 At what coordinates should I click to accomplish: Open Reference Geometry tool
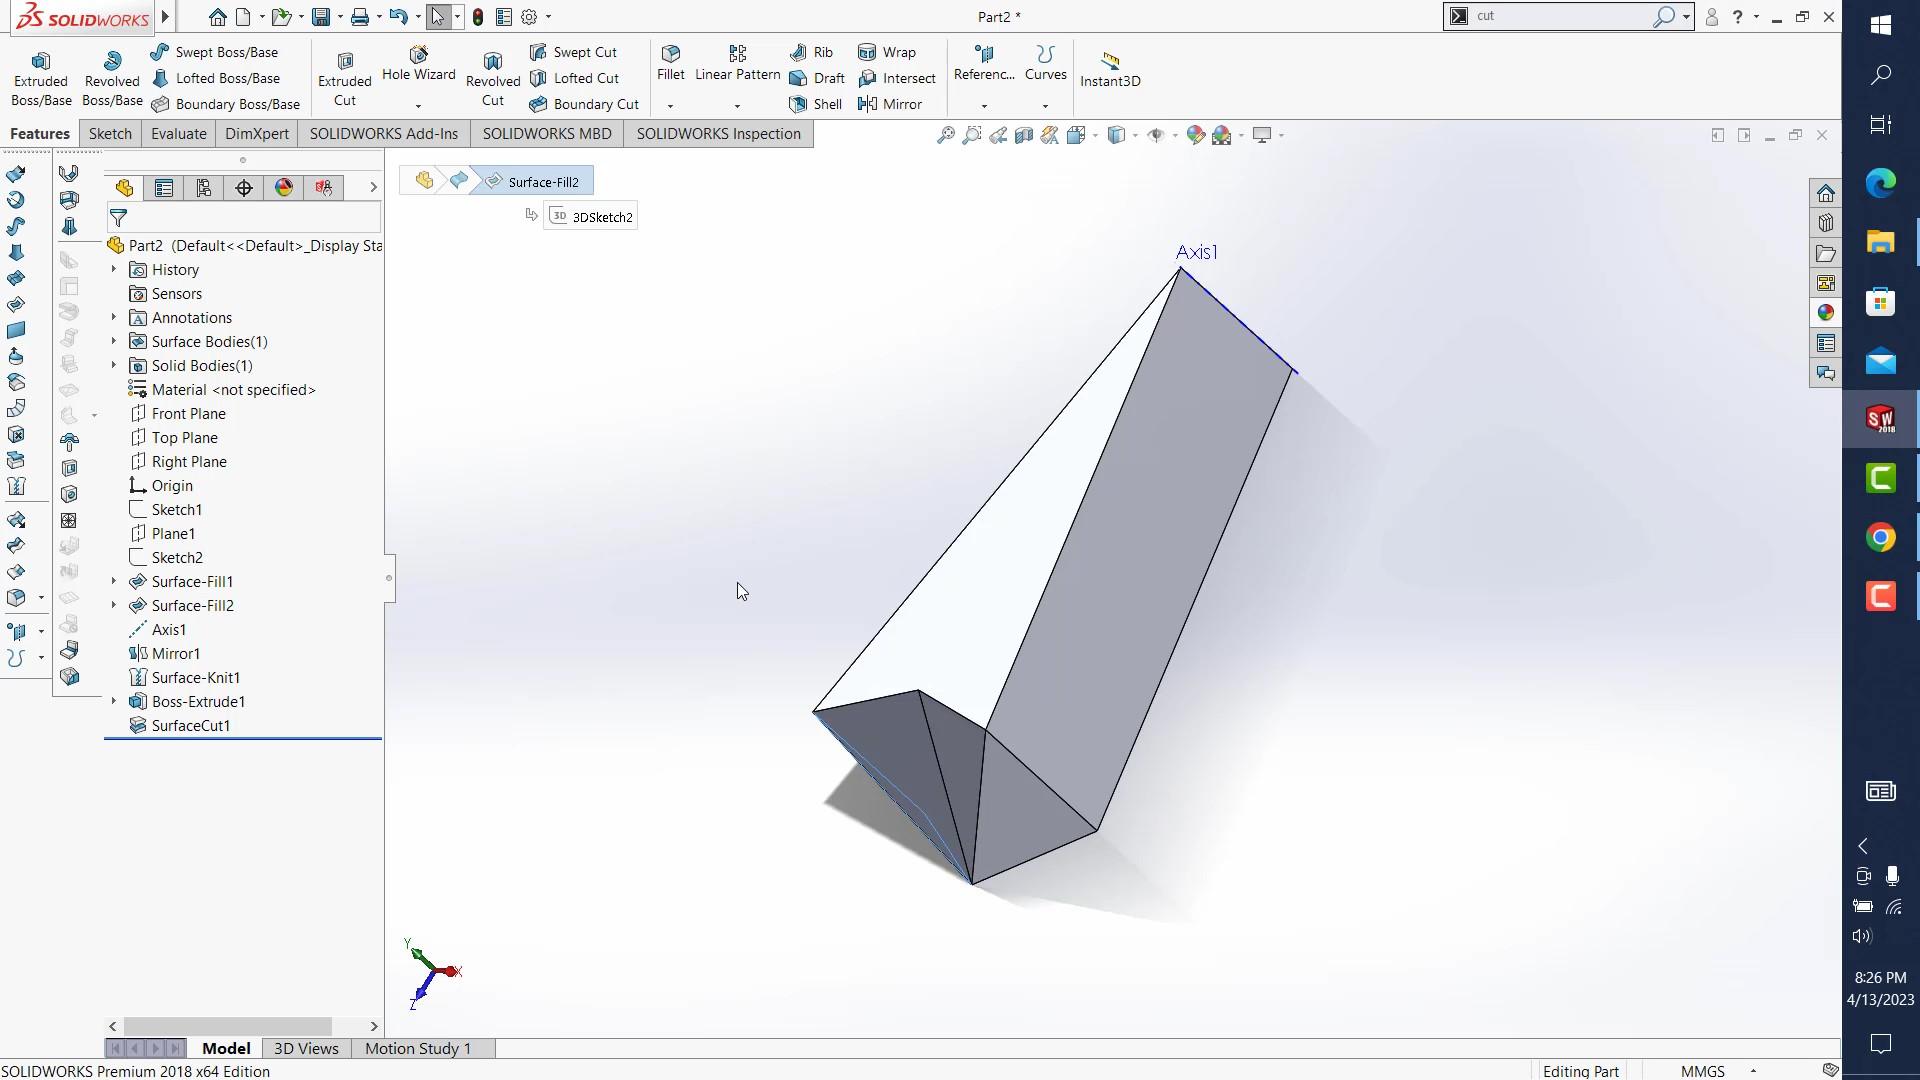[984, 63]
